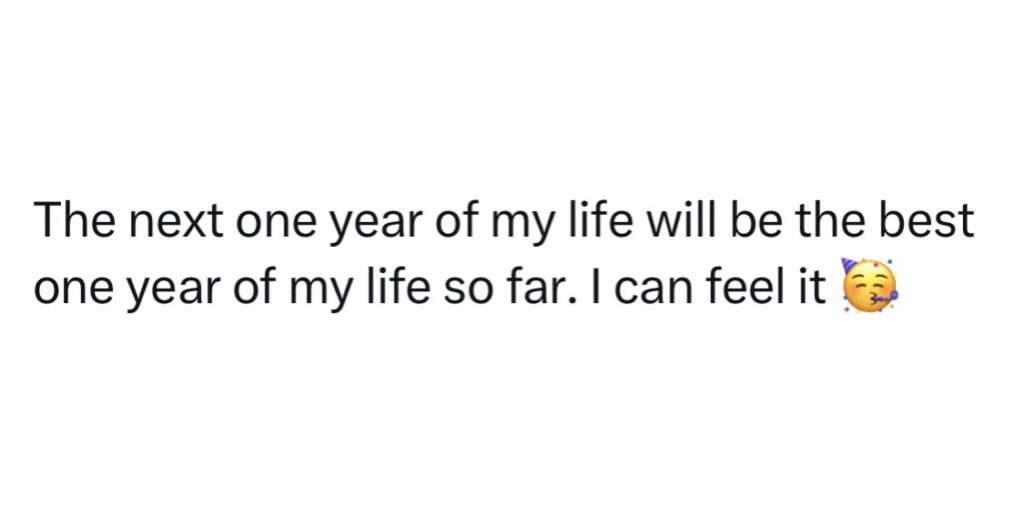Click the standalone word "I"

(612, 287)
